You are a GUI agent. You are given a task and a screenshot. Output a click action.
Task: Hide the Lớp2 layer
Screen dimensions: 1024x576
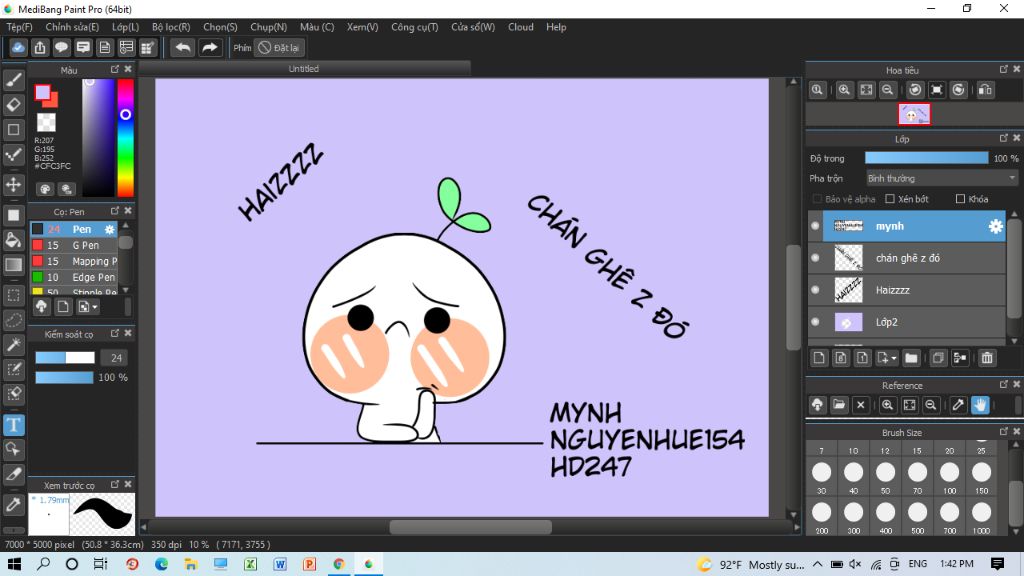click(815, 322)
